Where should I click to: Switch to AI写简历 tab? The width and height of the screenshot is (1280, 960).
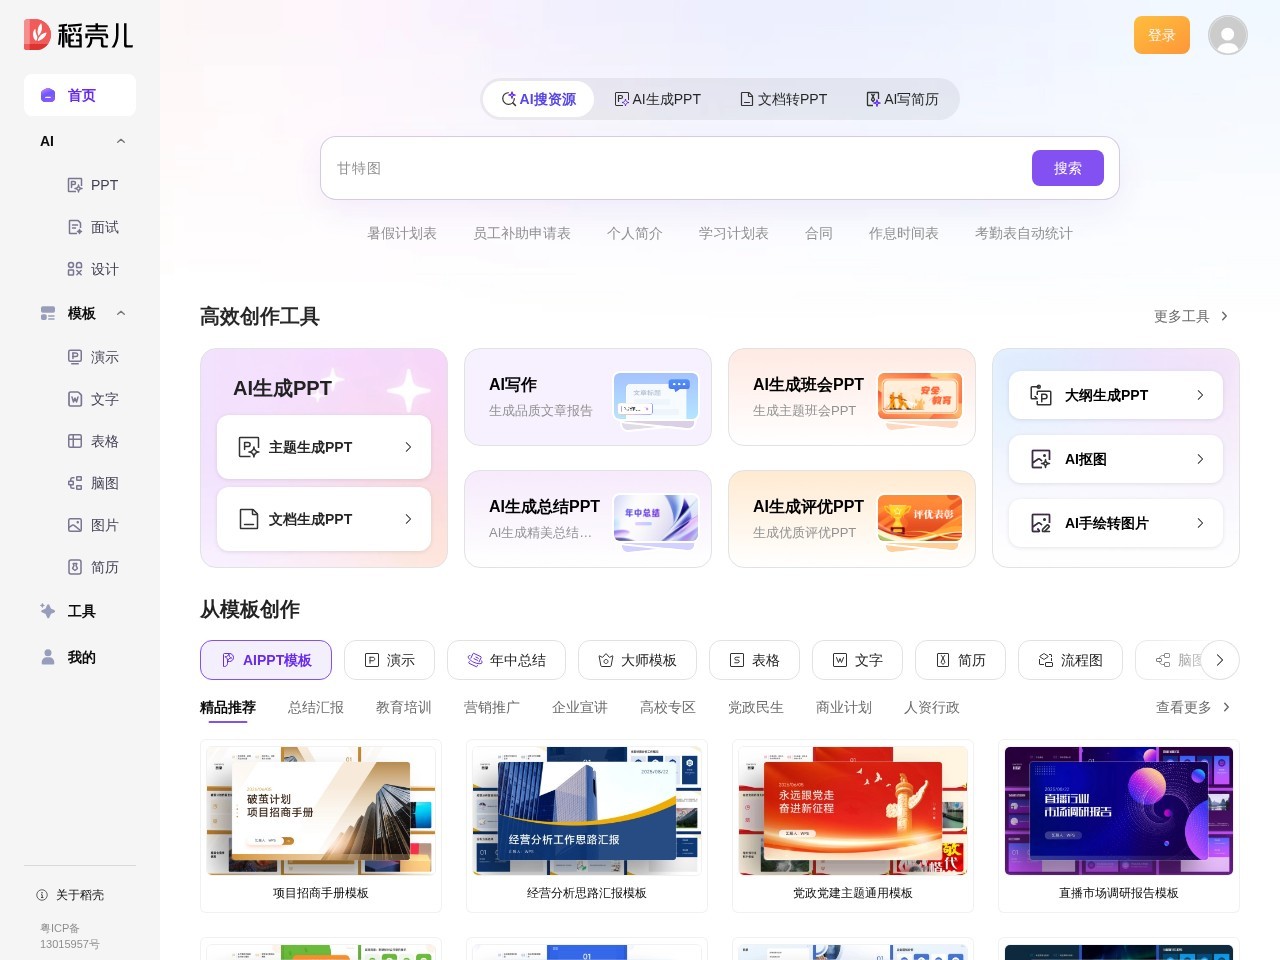pos(902,99)
